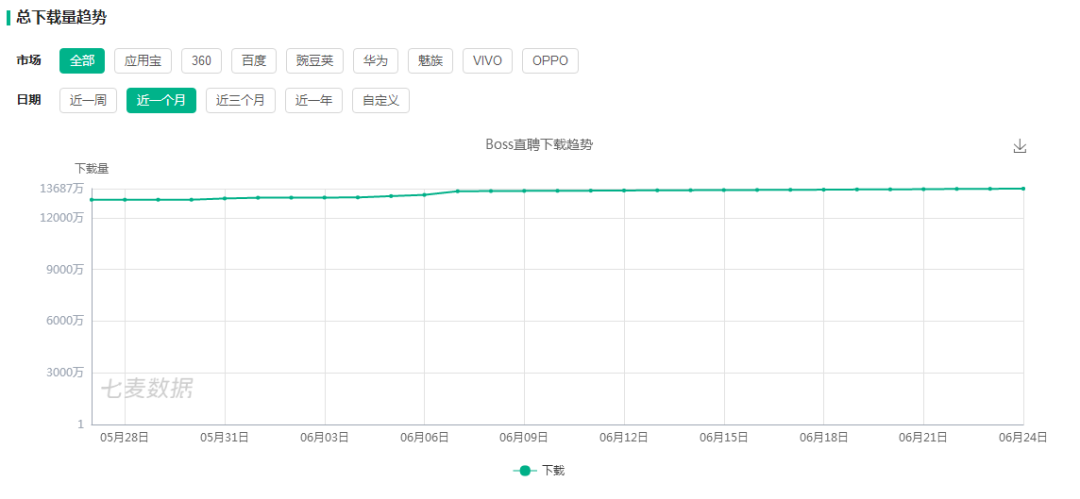Open the 自定义 custom date range

pyautogui.click(x=381, y=100)
